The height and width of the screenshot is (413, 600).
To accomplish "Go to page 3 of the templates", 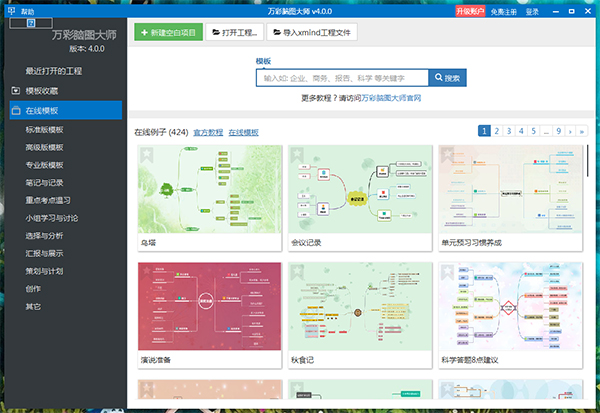I will [509, 131].
